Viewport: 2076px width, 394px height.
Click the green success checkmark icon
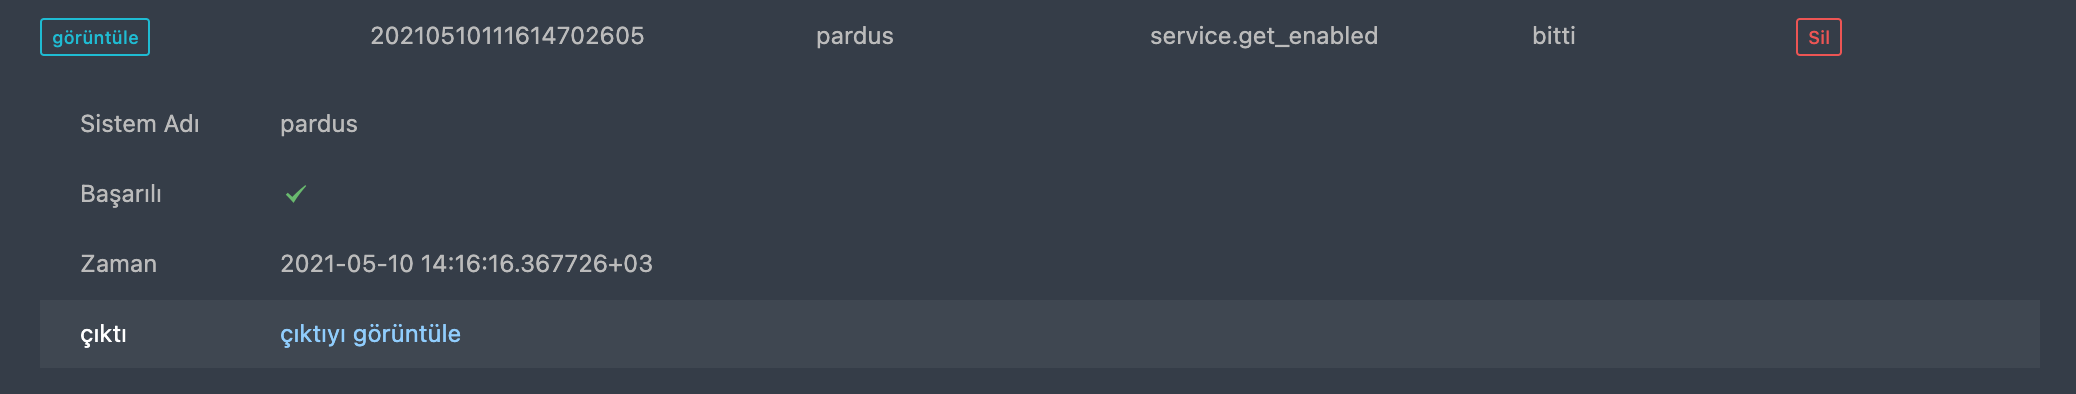click(x=295, y=194)
